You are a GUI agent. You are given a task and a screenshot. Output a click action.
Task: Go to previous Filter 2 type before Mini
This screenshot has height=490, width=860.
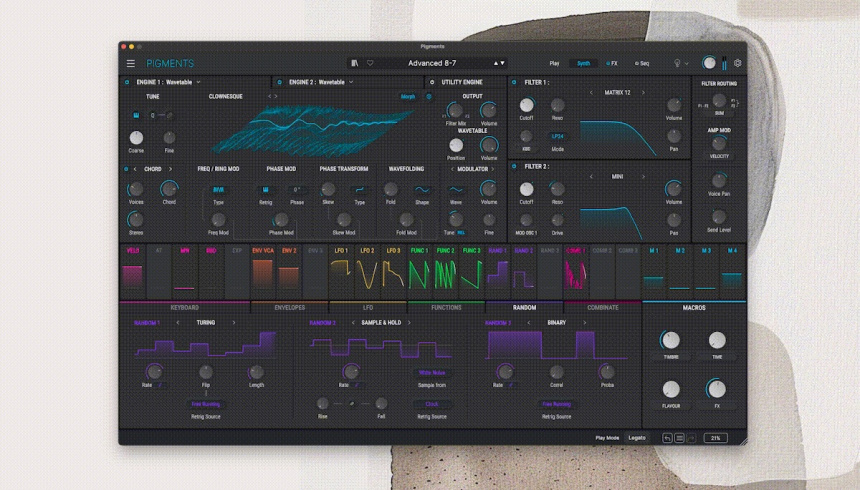tap(591, 177)
